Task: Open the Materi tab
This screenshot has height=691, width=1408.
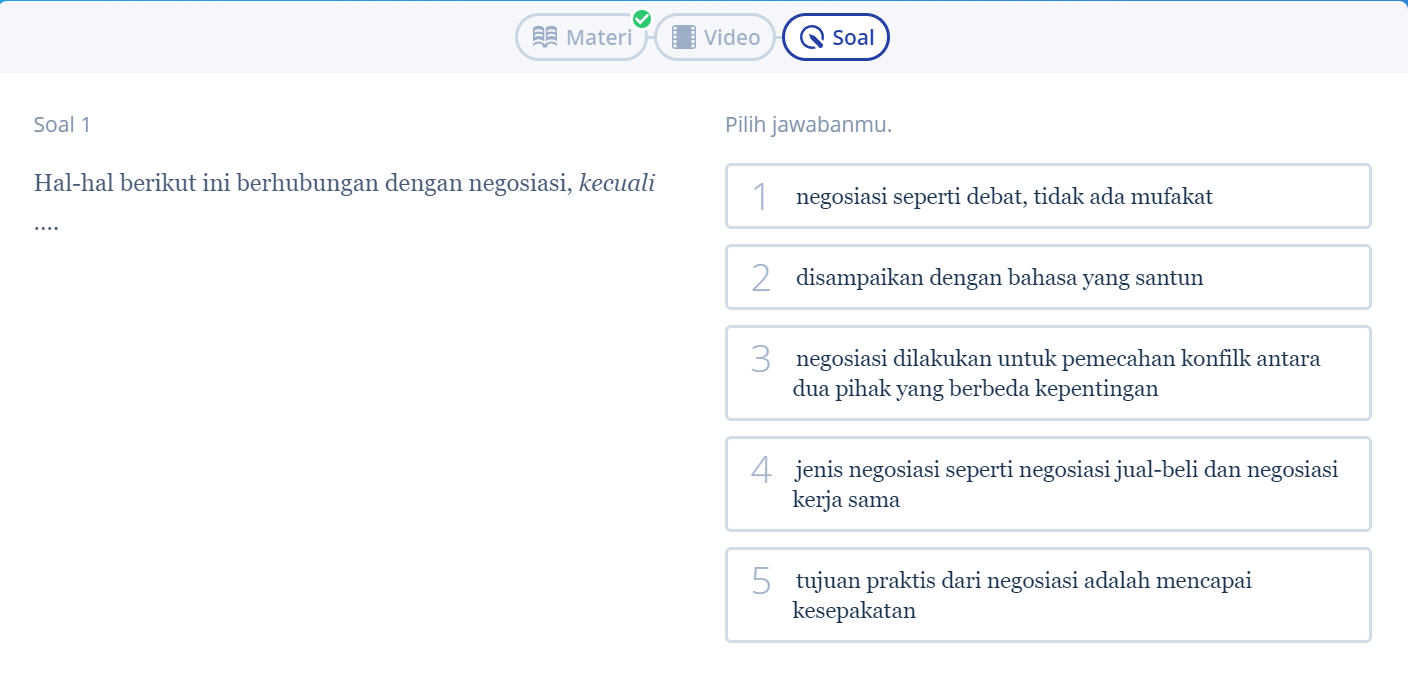Action: point(582,37)
